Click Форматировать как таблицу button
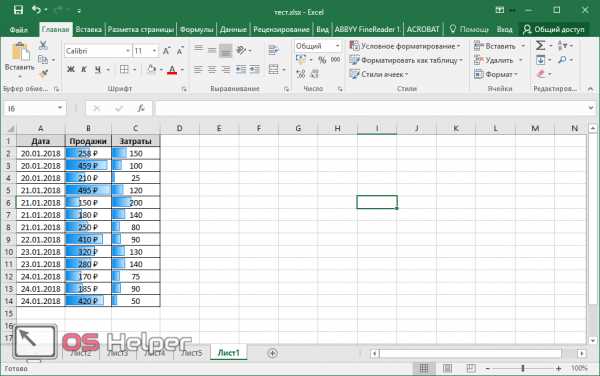The height and width of the screenshot is (376, 600). (406, 60)
